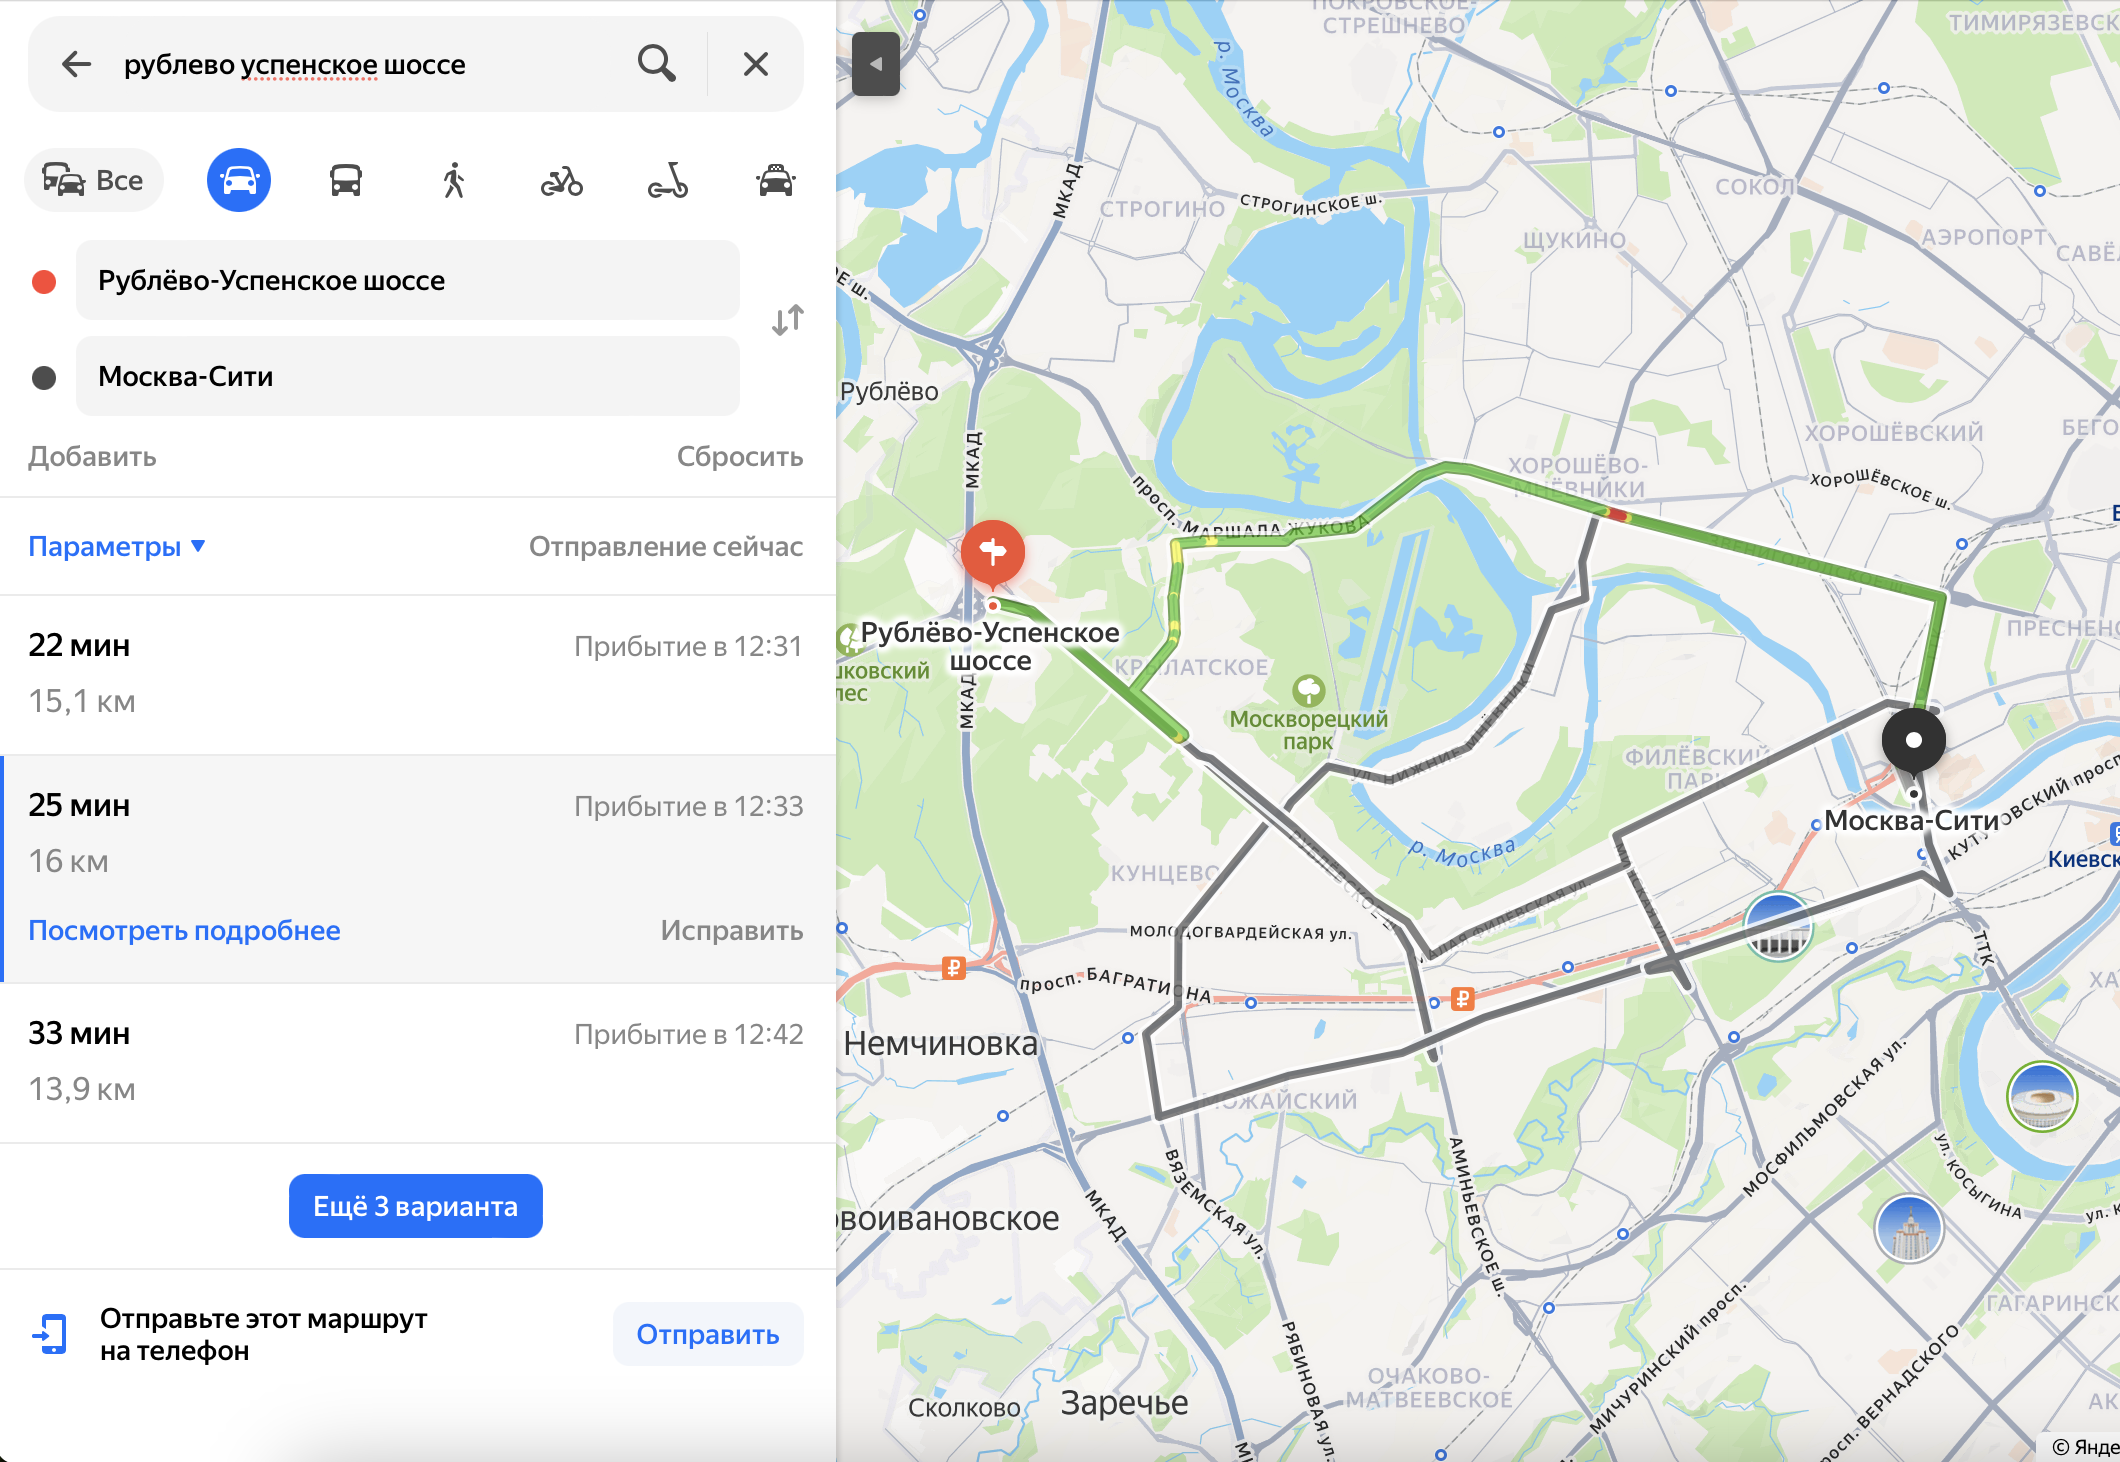Swap start and destination points
Image resolution: width=2120 pixels, height=1462 pixels.
point(788,320)
